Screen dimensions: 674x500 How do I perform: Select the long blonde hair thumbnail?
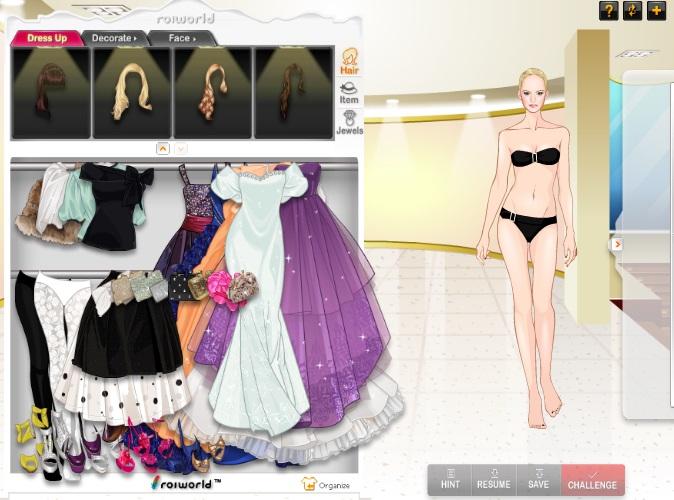click(x=132, y=92)
